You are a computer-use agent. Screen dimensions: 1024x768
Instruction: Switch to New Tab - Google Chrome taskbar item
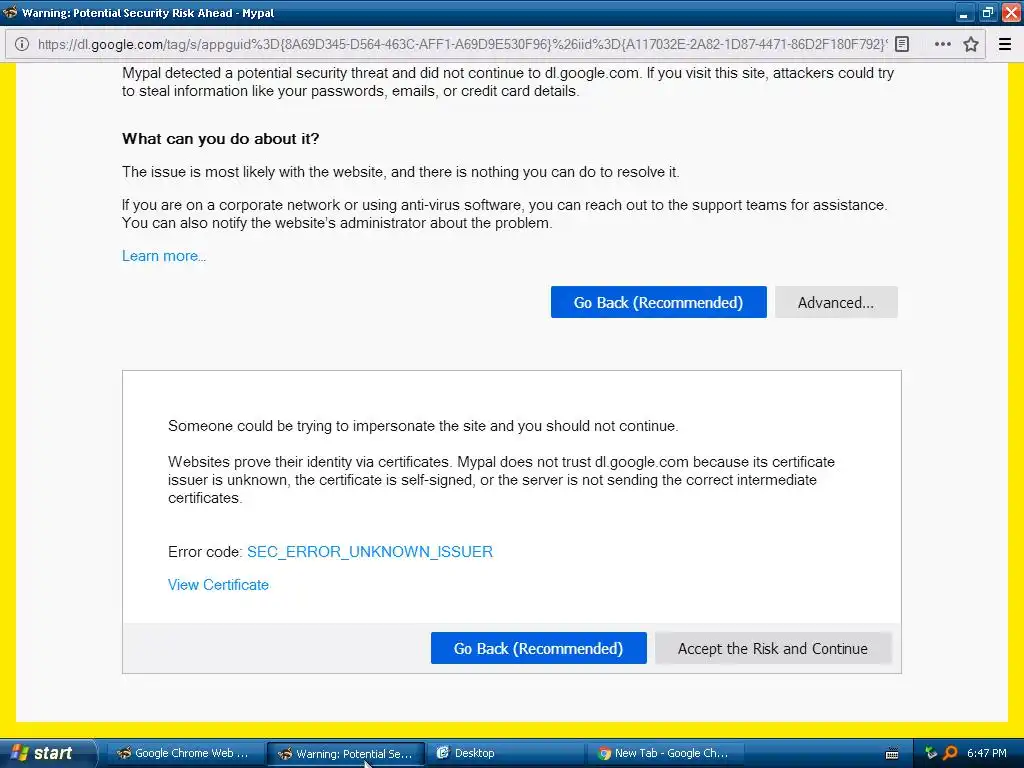[668, 753]
